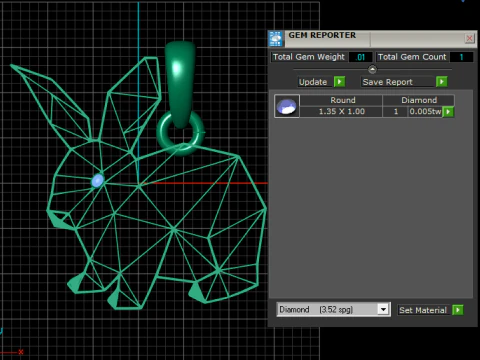
Task: Click the 0.005tw weight cell
Action: click(x=425, y=111)
